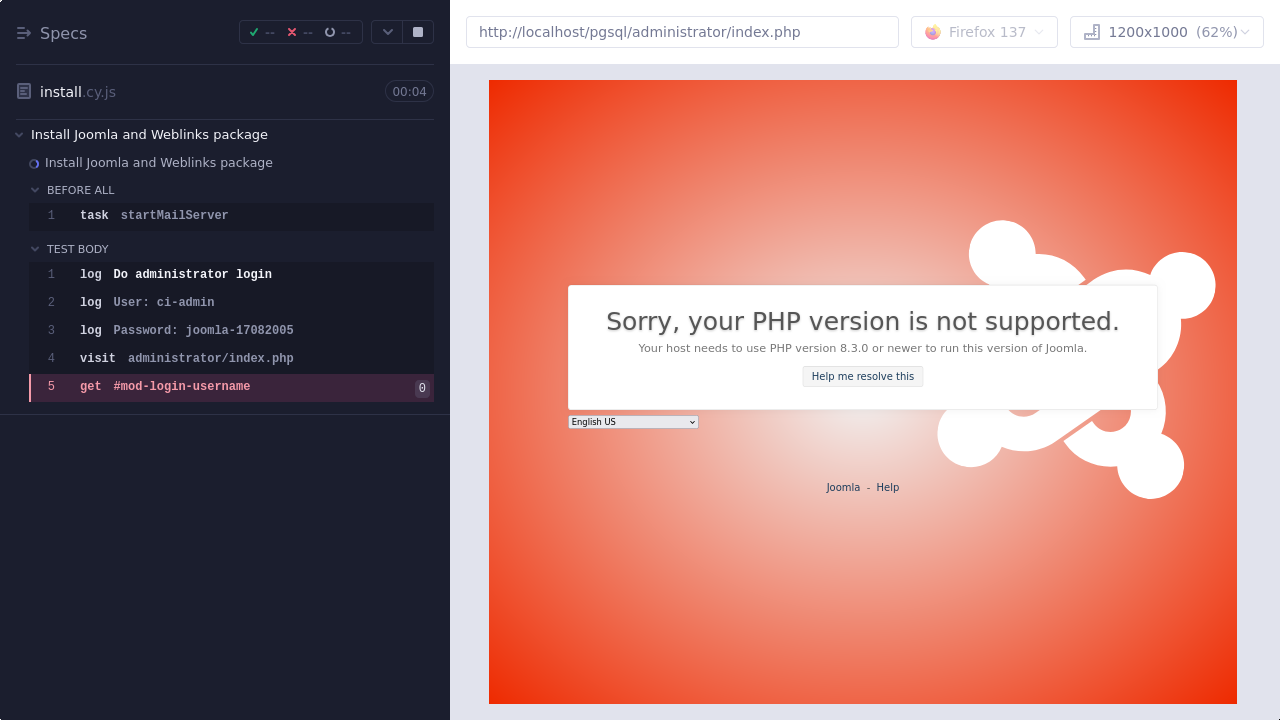Screen dimensions: 1280x720
Task: Click the pending tests spinner indicator
Action: (330, 32)
